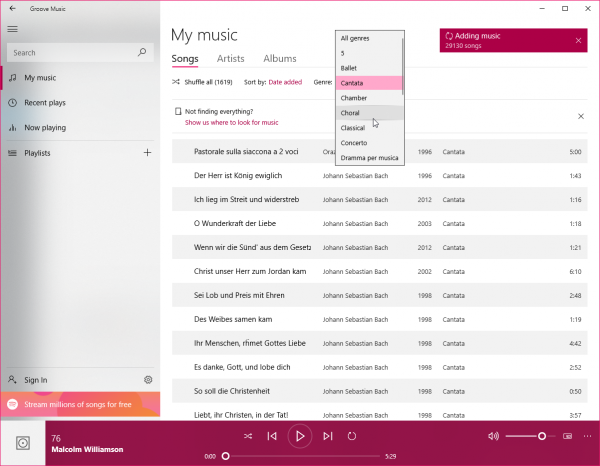
Task: Skip to previous track
Action: (272, 436)
